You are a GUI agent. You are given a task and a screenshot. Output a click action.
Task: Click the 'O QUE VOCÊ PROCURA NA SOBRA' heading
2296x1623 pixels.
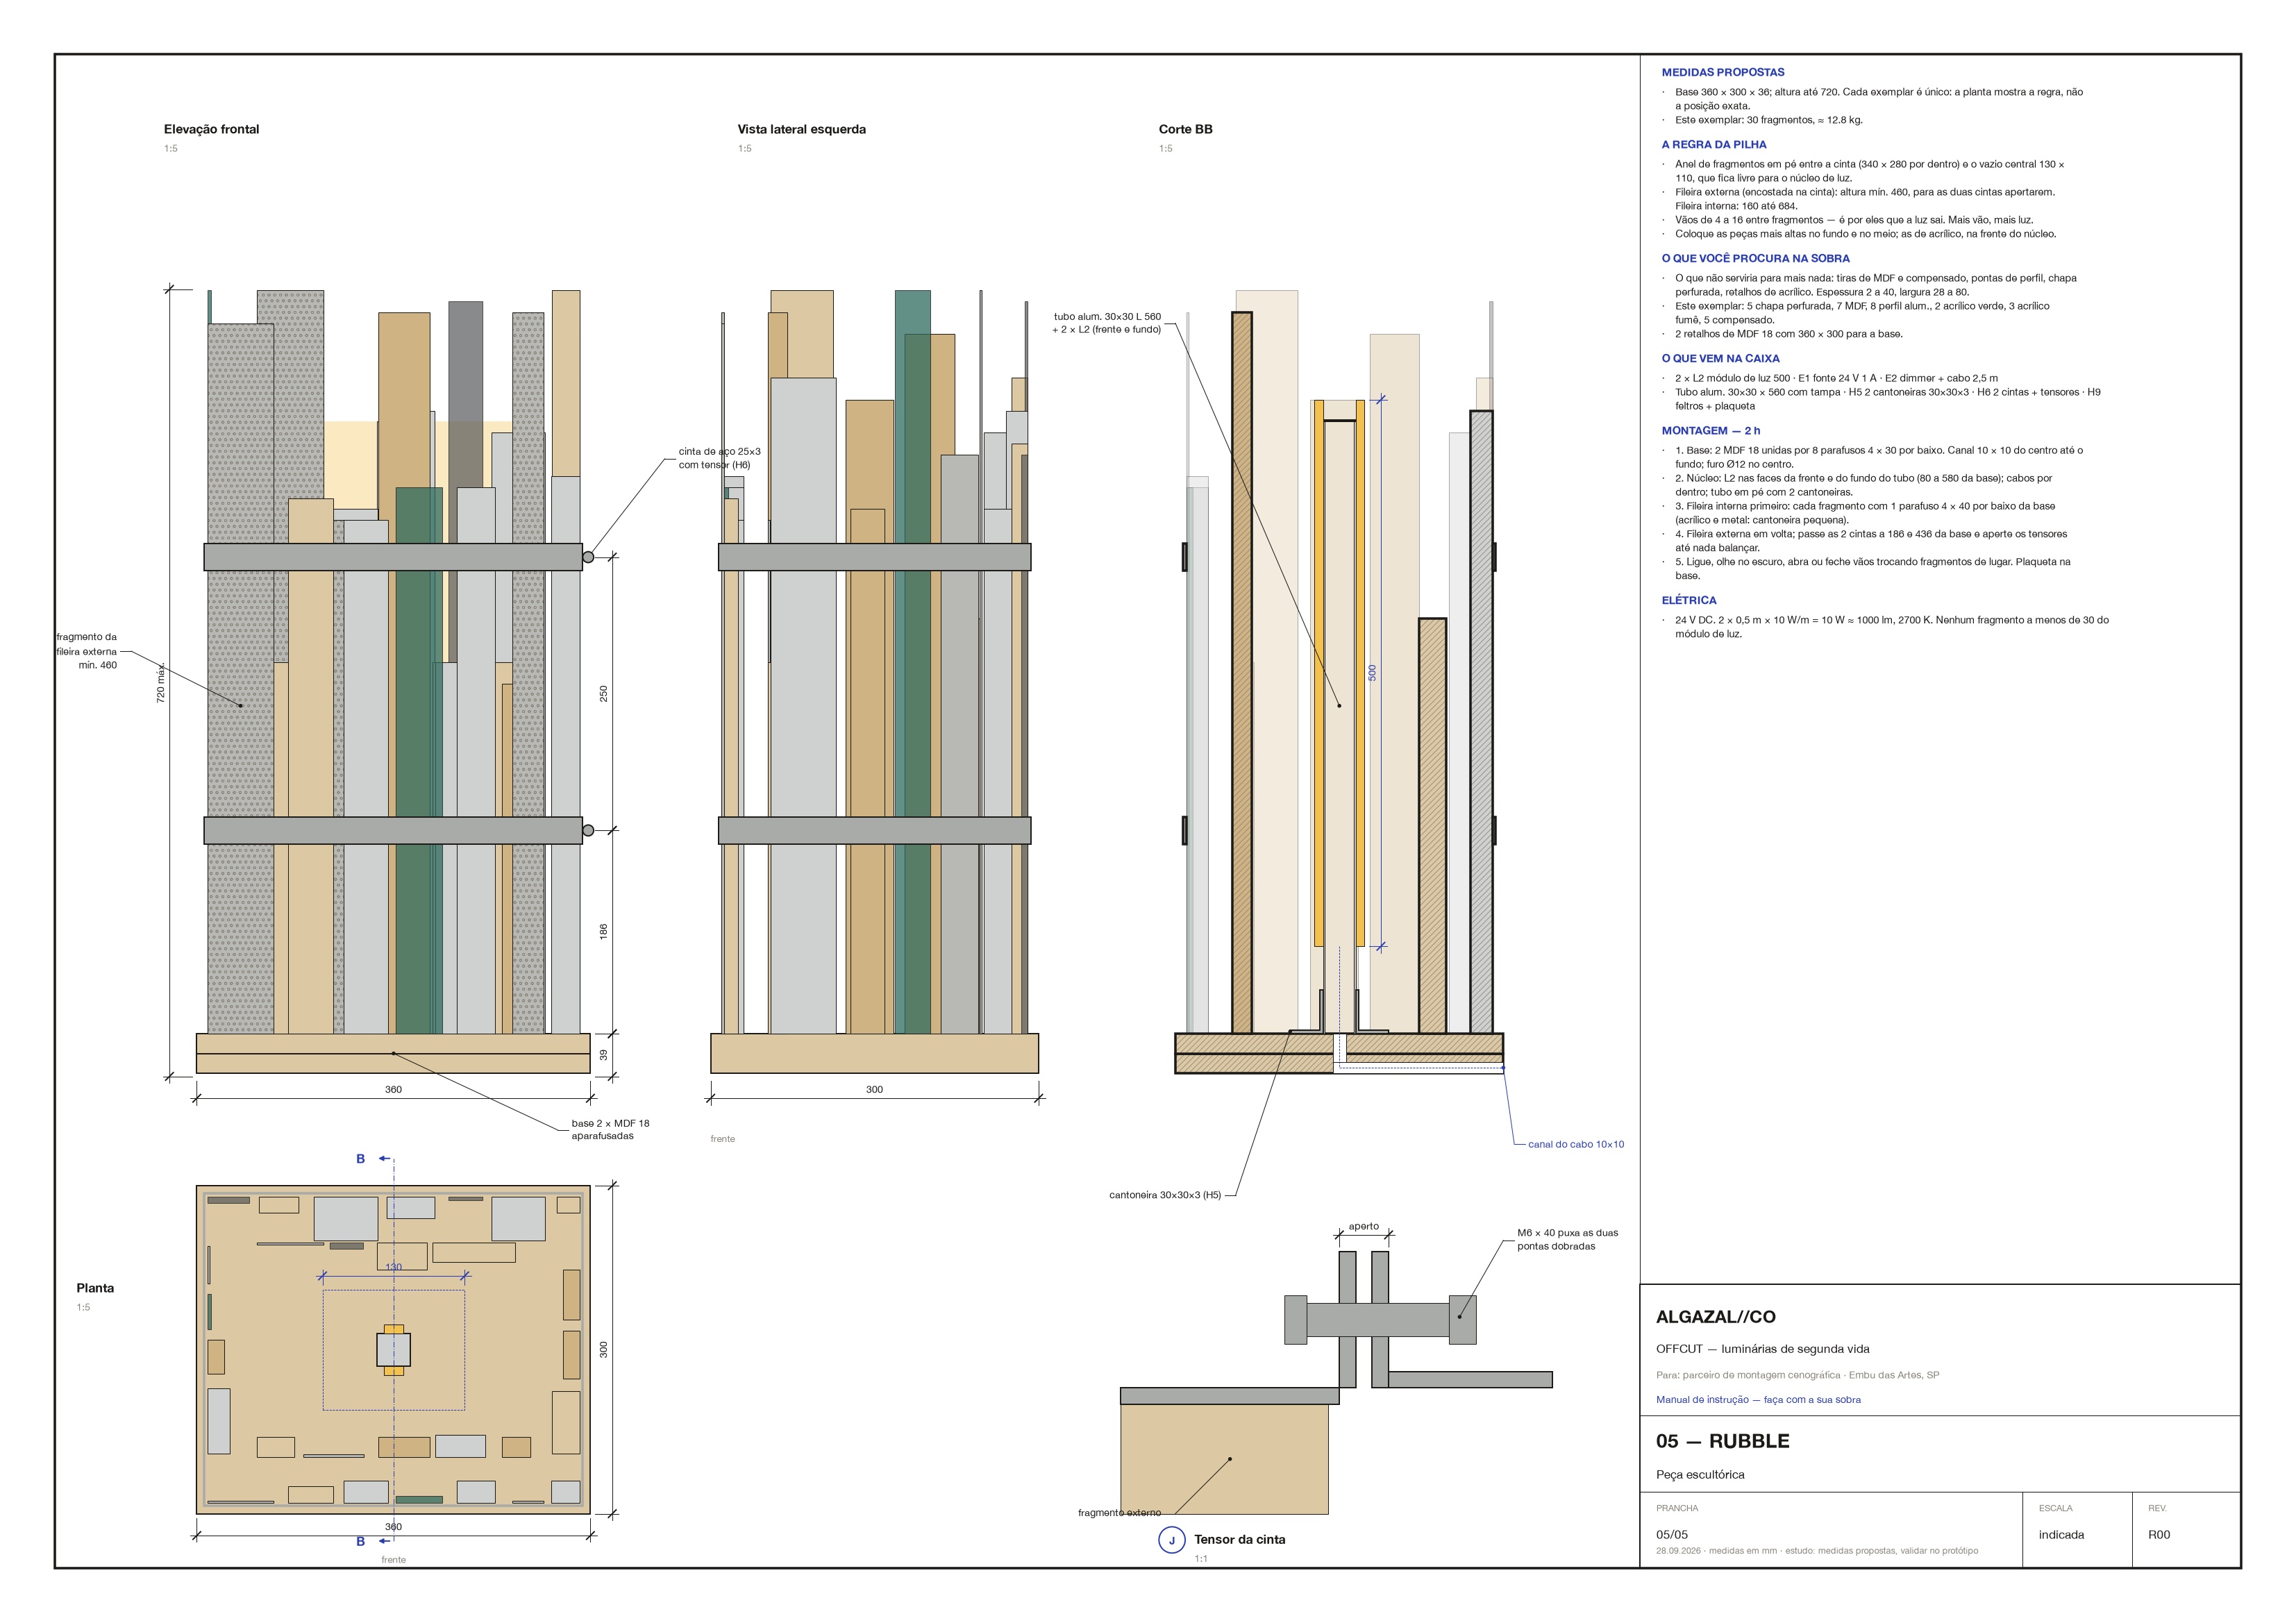1756,258
